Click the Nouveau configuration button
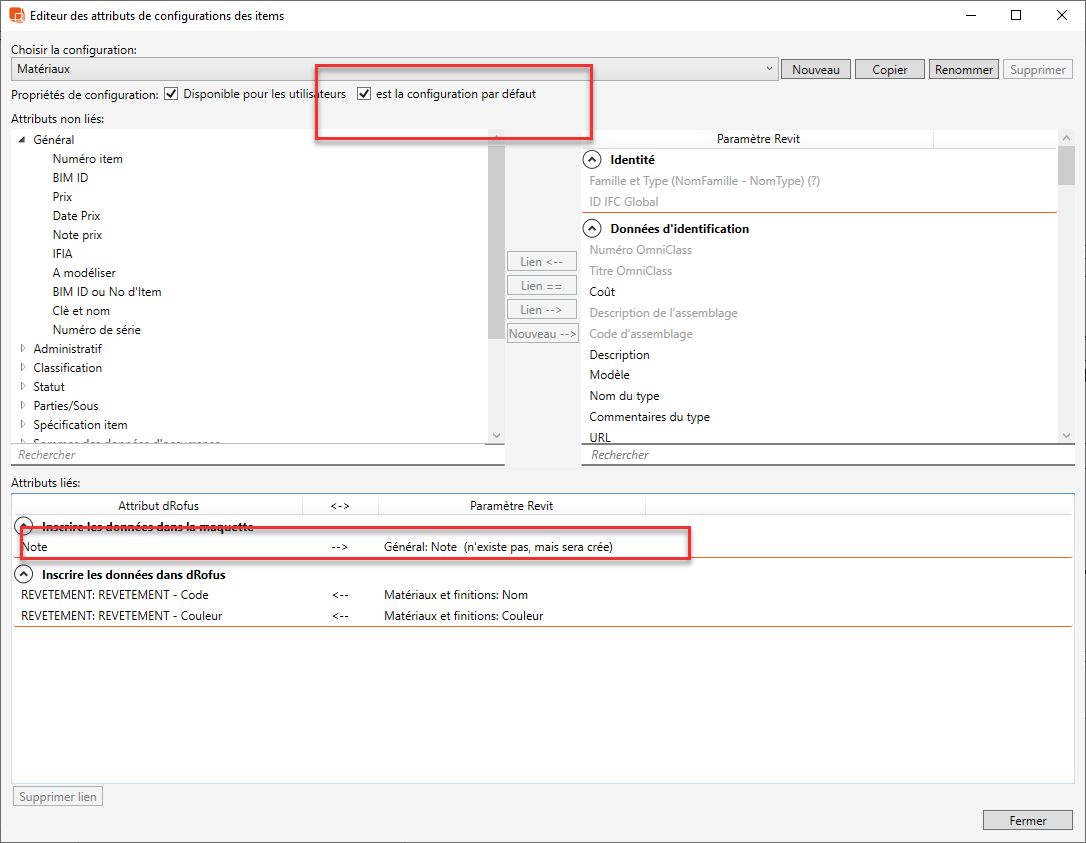 click(x=815, y=70)
